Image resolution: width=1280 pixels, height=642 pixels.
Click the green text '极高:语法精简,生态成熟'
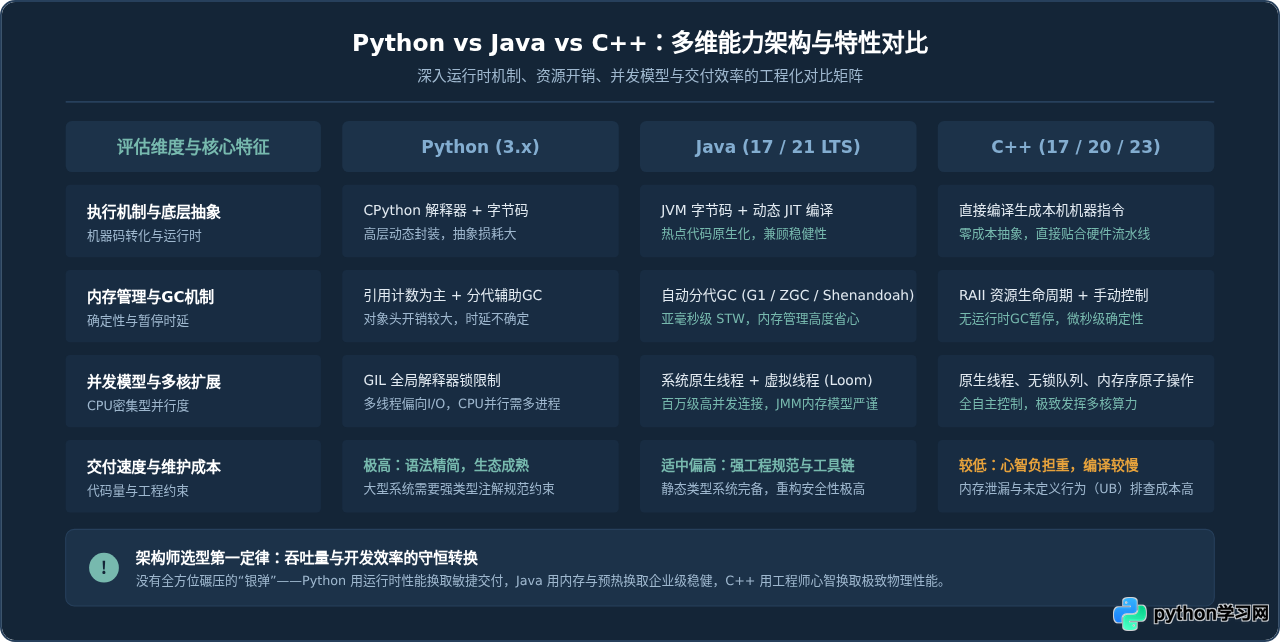click(x=446, y=466)
